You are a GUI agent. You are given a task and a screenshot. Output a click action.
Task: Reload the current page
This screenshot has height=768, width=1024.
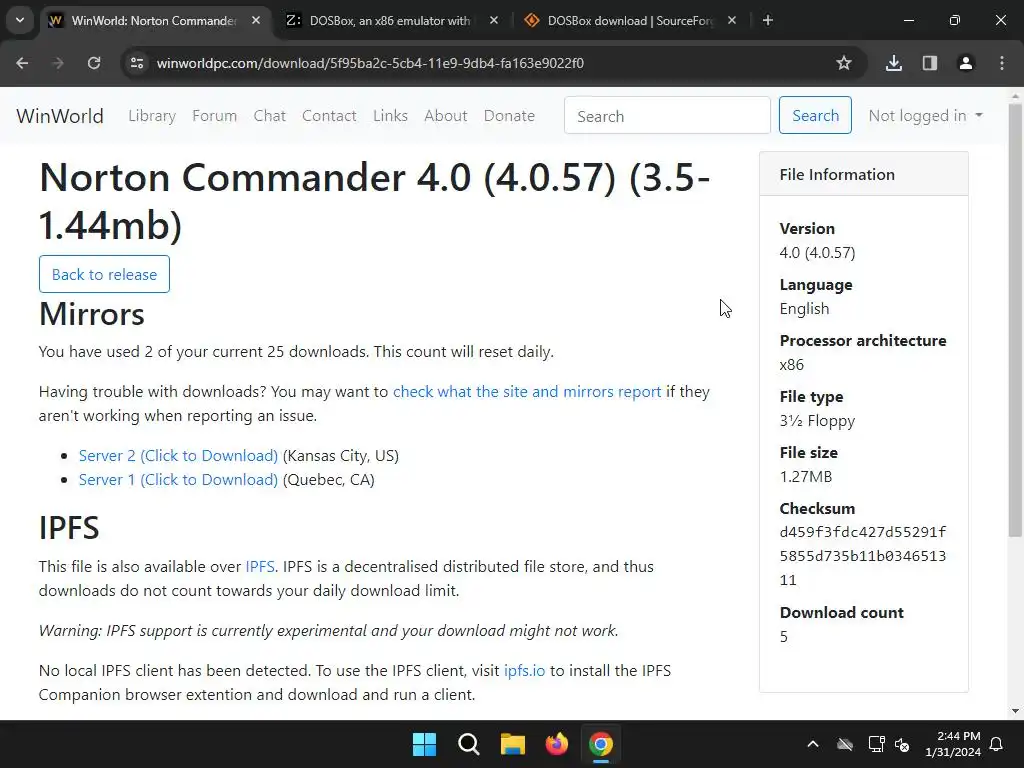(94, 63)
